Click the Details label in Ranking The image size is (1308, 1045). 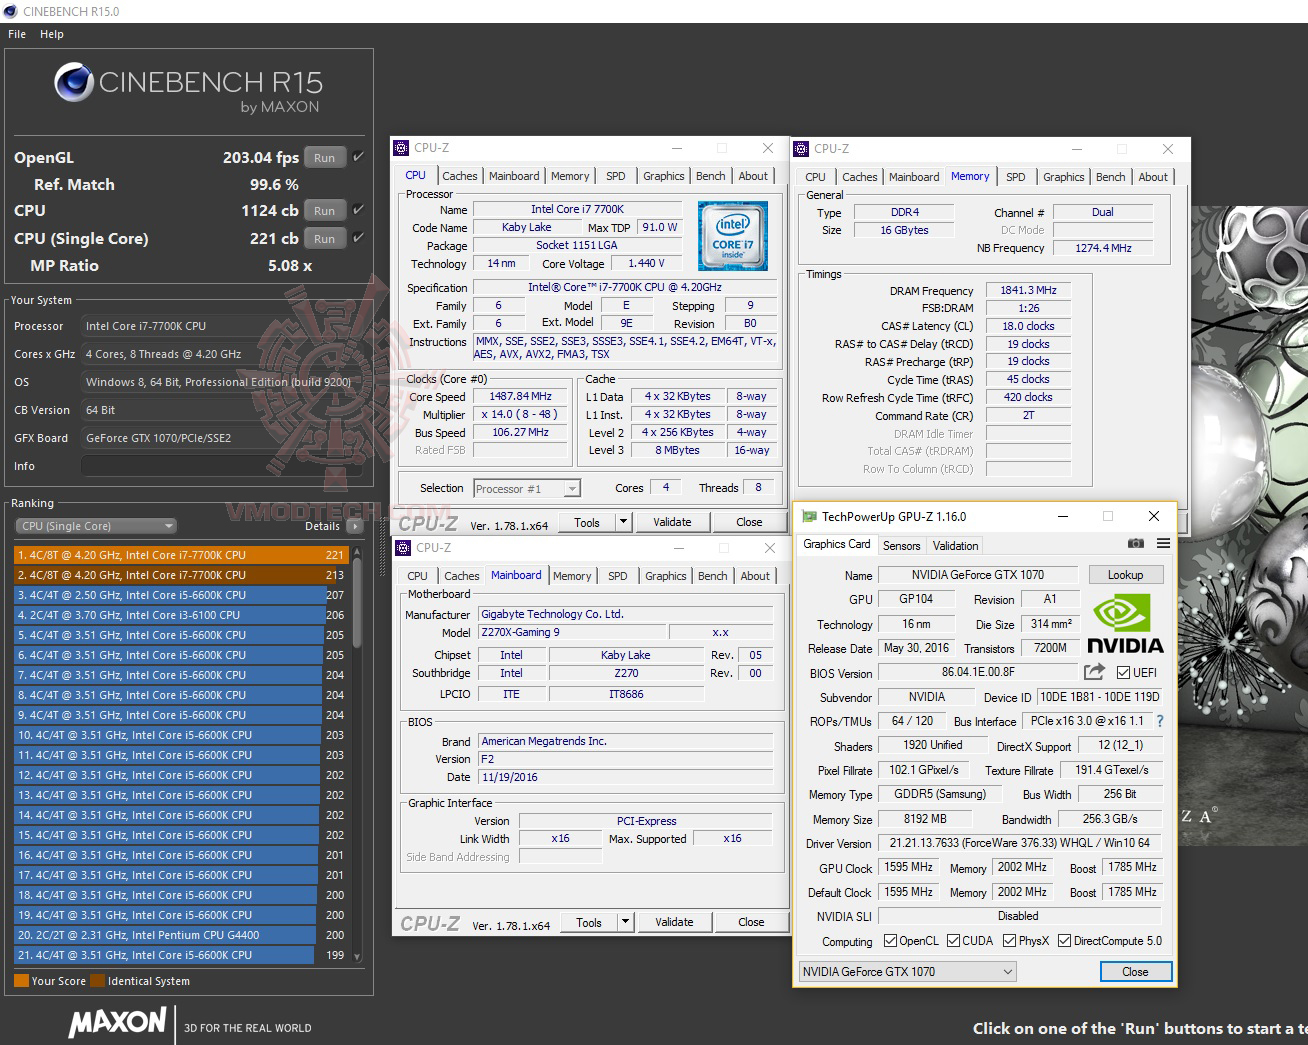pyautogui.click(x=322, y=526)
